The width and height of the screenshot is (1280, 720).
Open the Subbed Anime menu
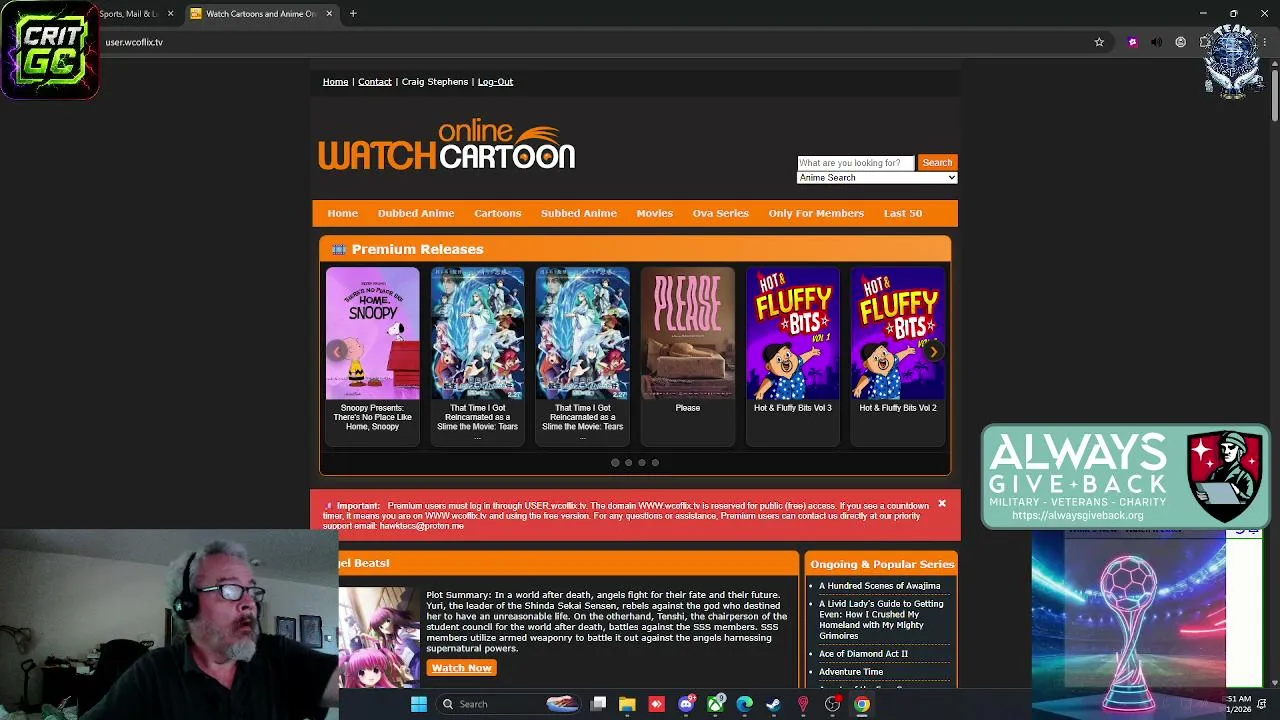(579, 213)
